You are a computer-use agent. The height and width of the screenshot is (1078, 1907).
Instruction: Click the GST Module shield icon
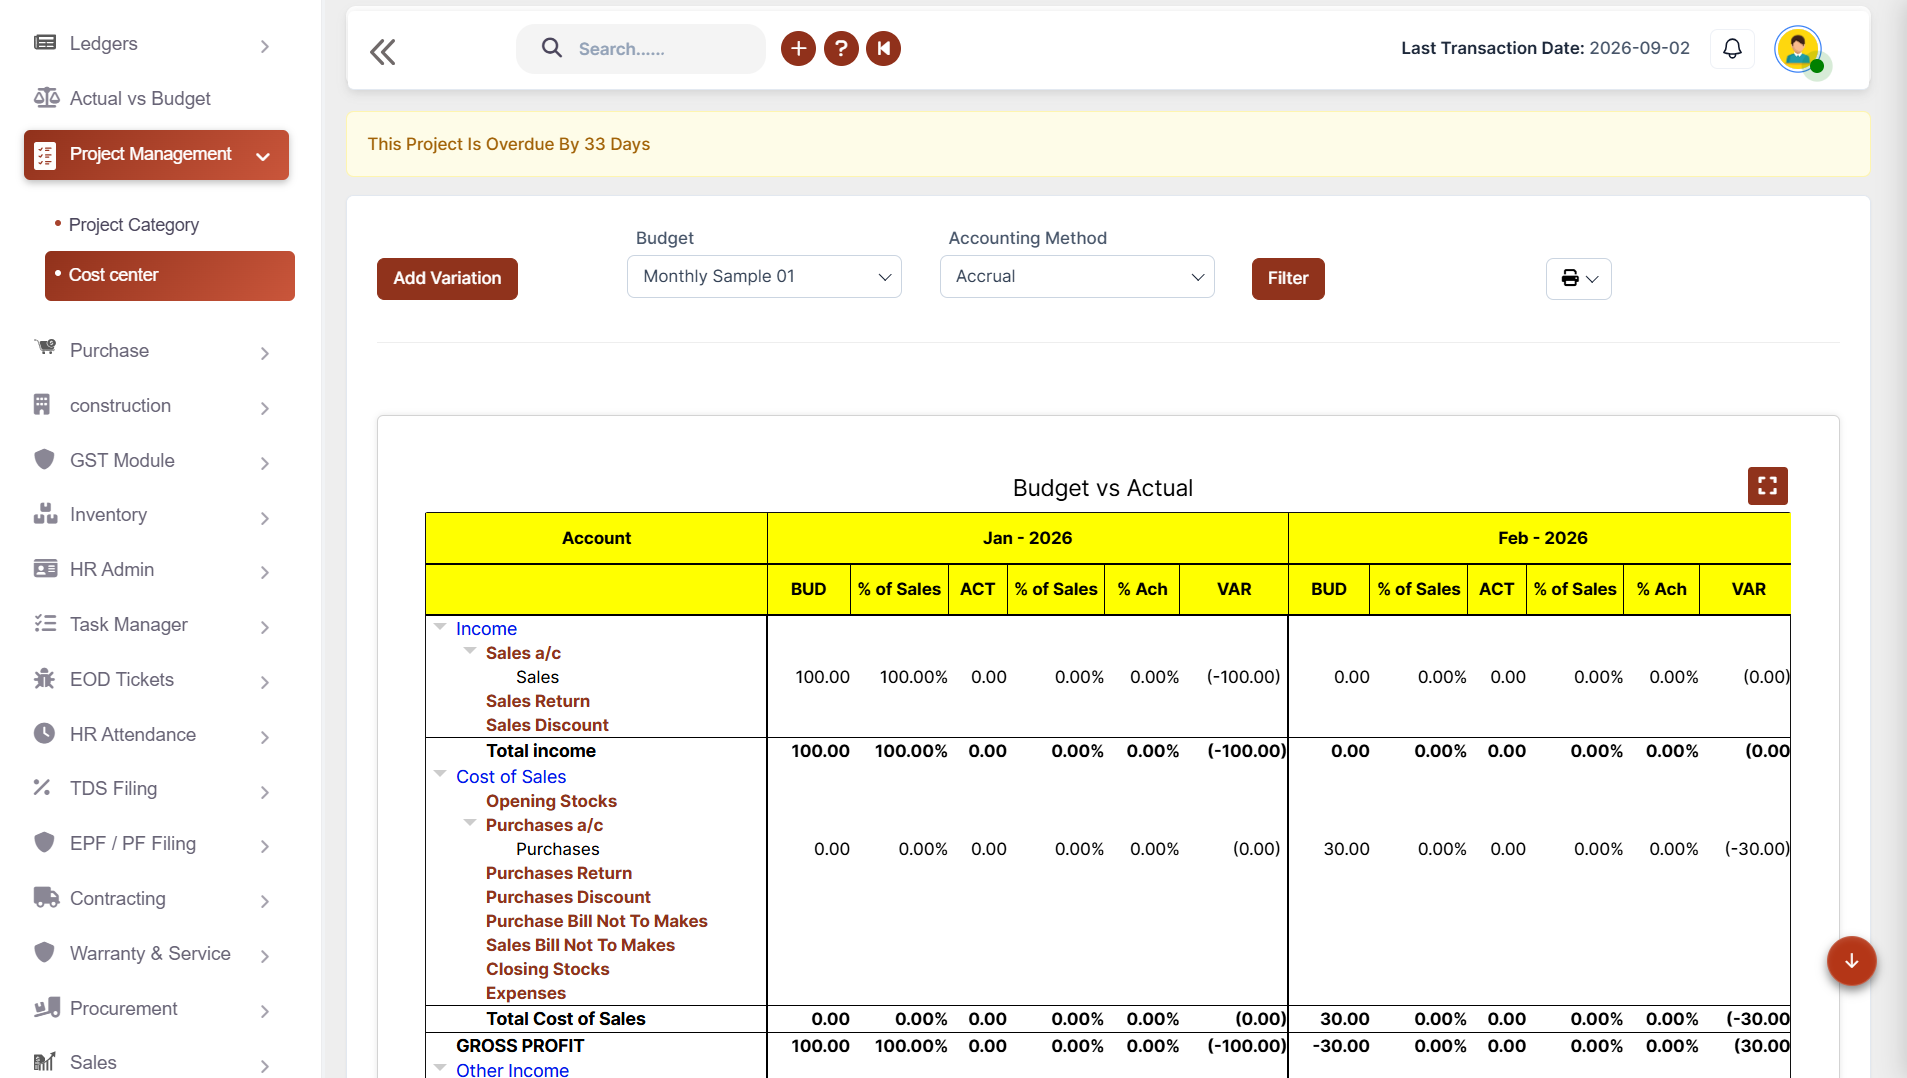click(x=44, y=459)
